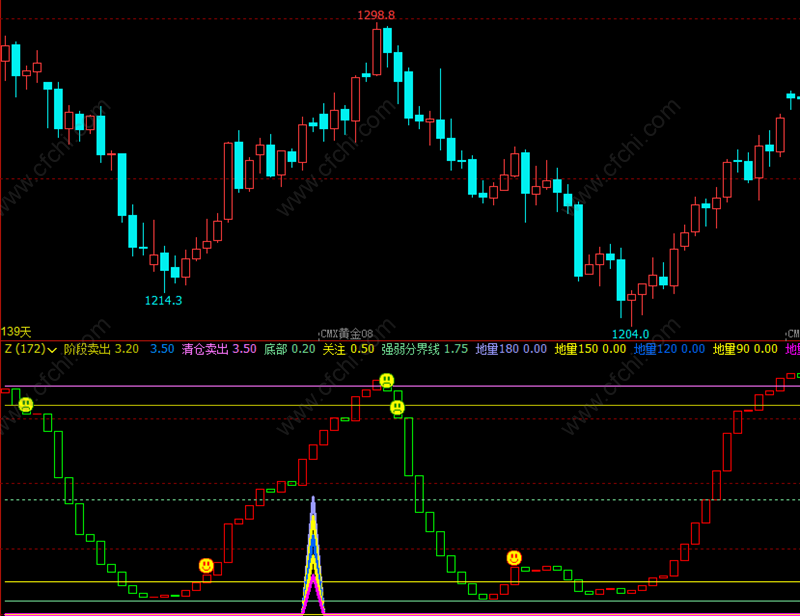Click the sad face on the magenta sell line

coord(387,380)
